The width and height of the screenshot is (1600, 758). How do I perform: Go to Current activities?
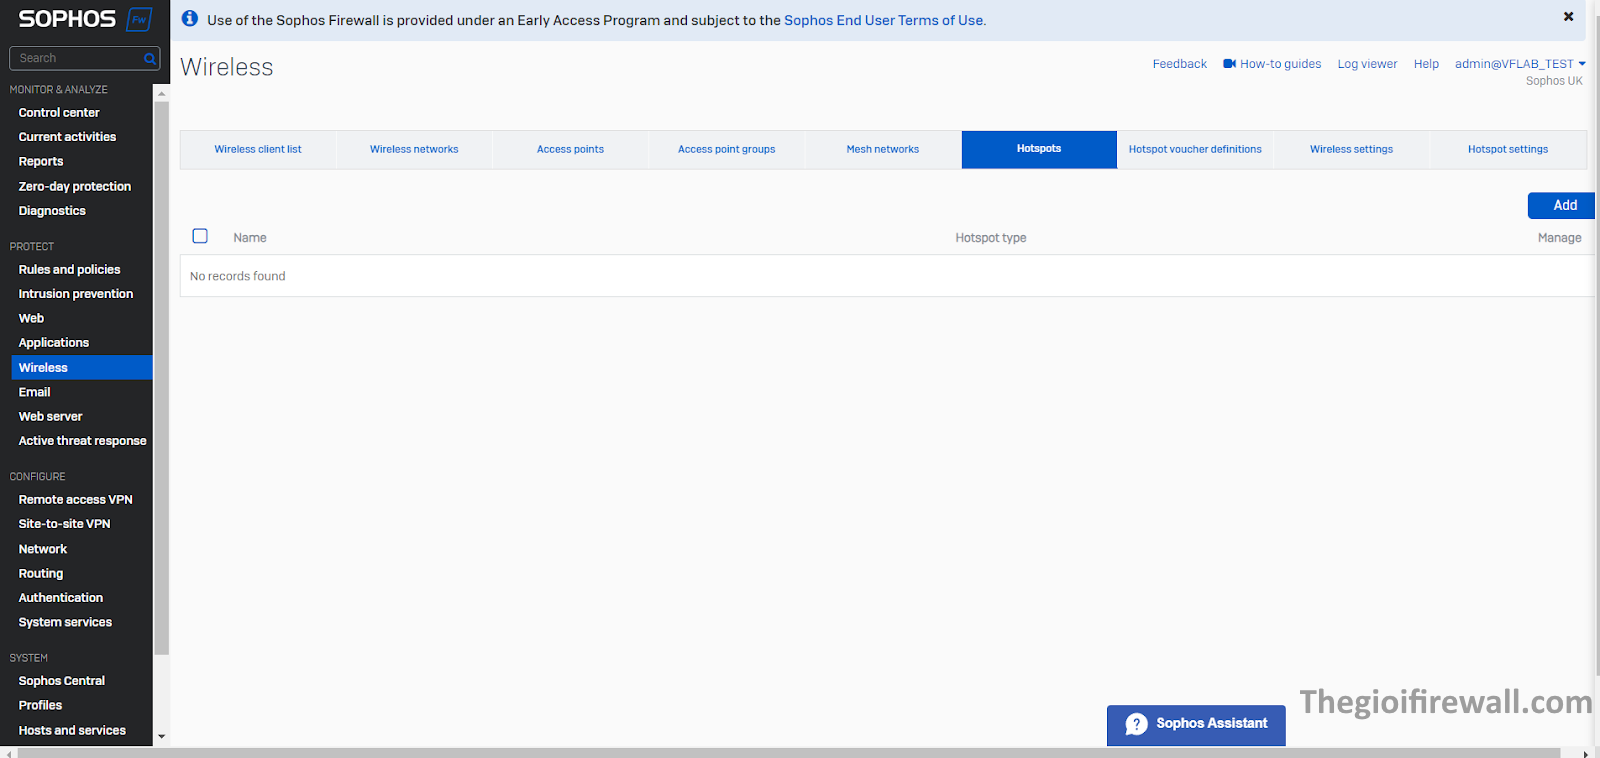[67, 137]
